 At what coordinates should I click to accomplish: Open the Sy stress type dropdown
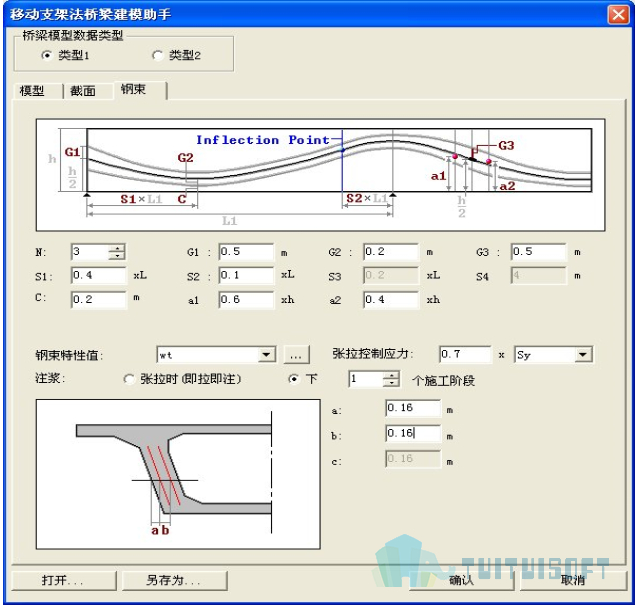(553, 354)
